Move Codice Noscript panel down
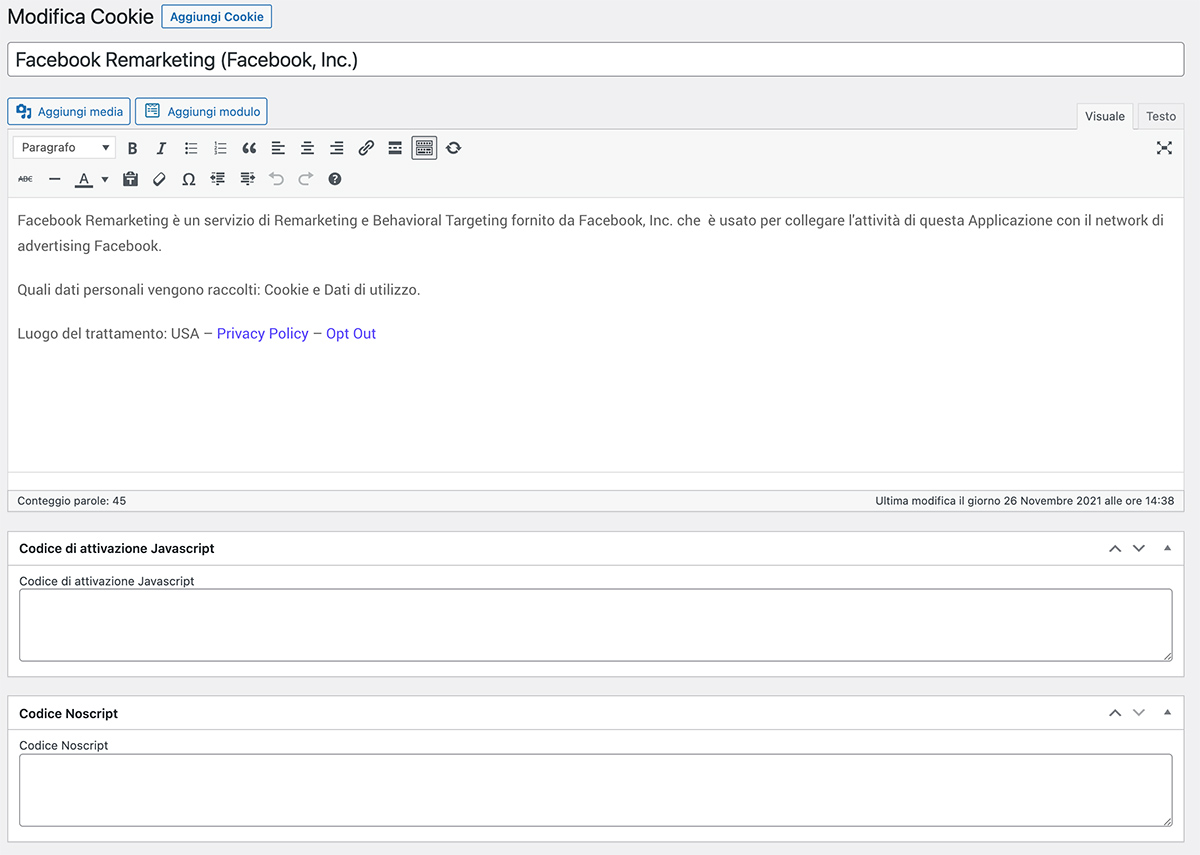The image size is (1200, 855). coord(1138,713)
